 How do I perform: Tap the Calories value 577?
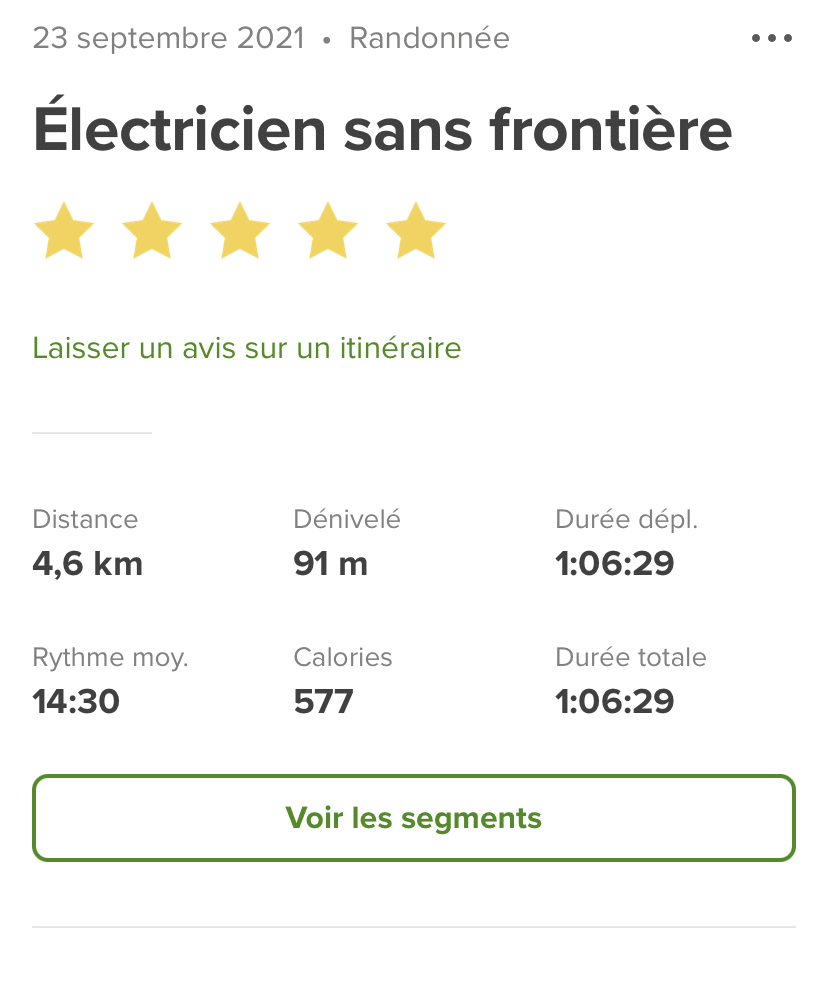click(x=323, y=702)
